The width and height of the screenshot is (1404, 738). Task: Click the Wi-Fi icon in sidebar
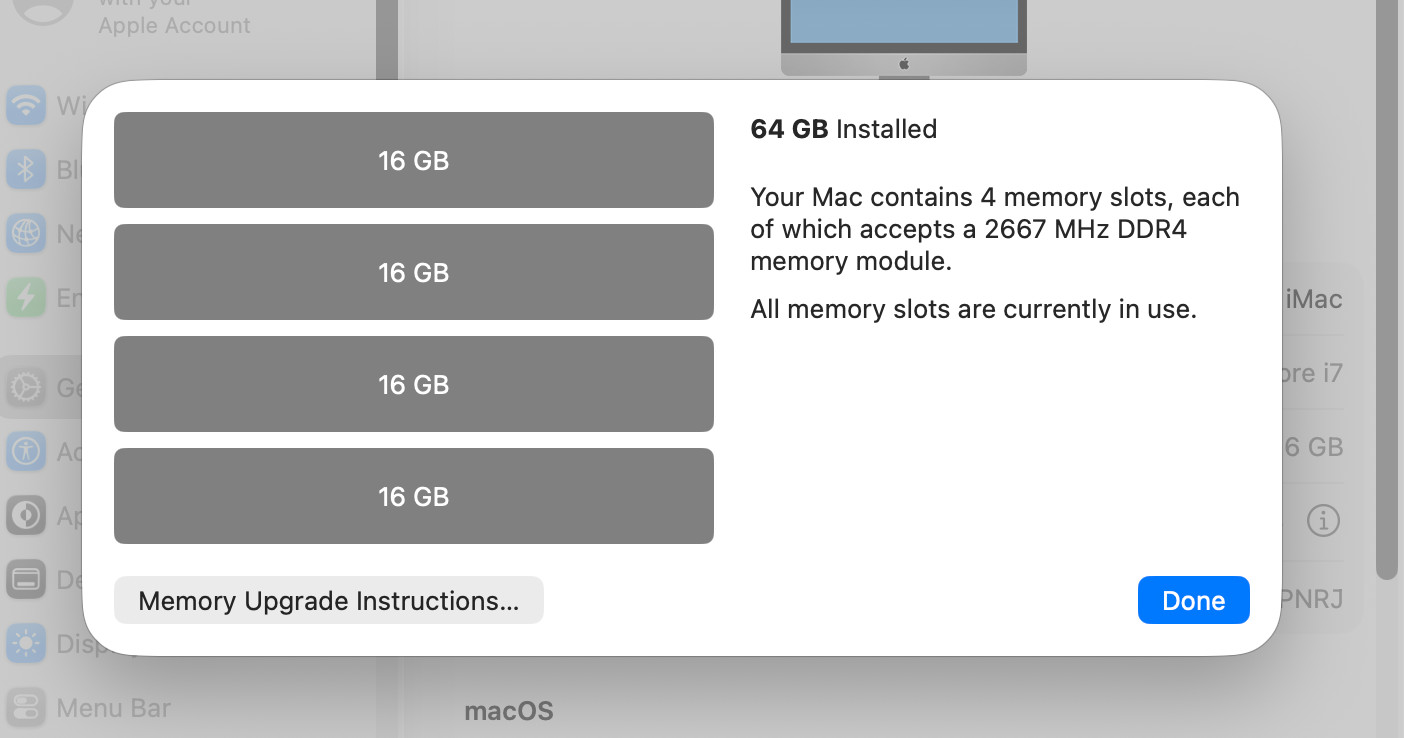27,105
